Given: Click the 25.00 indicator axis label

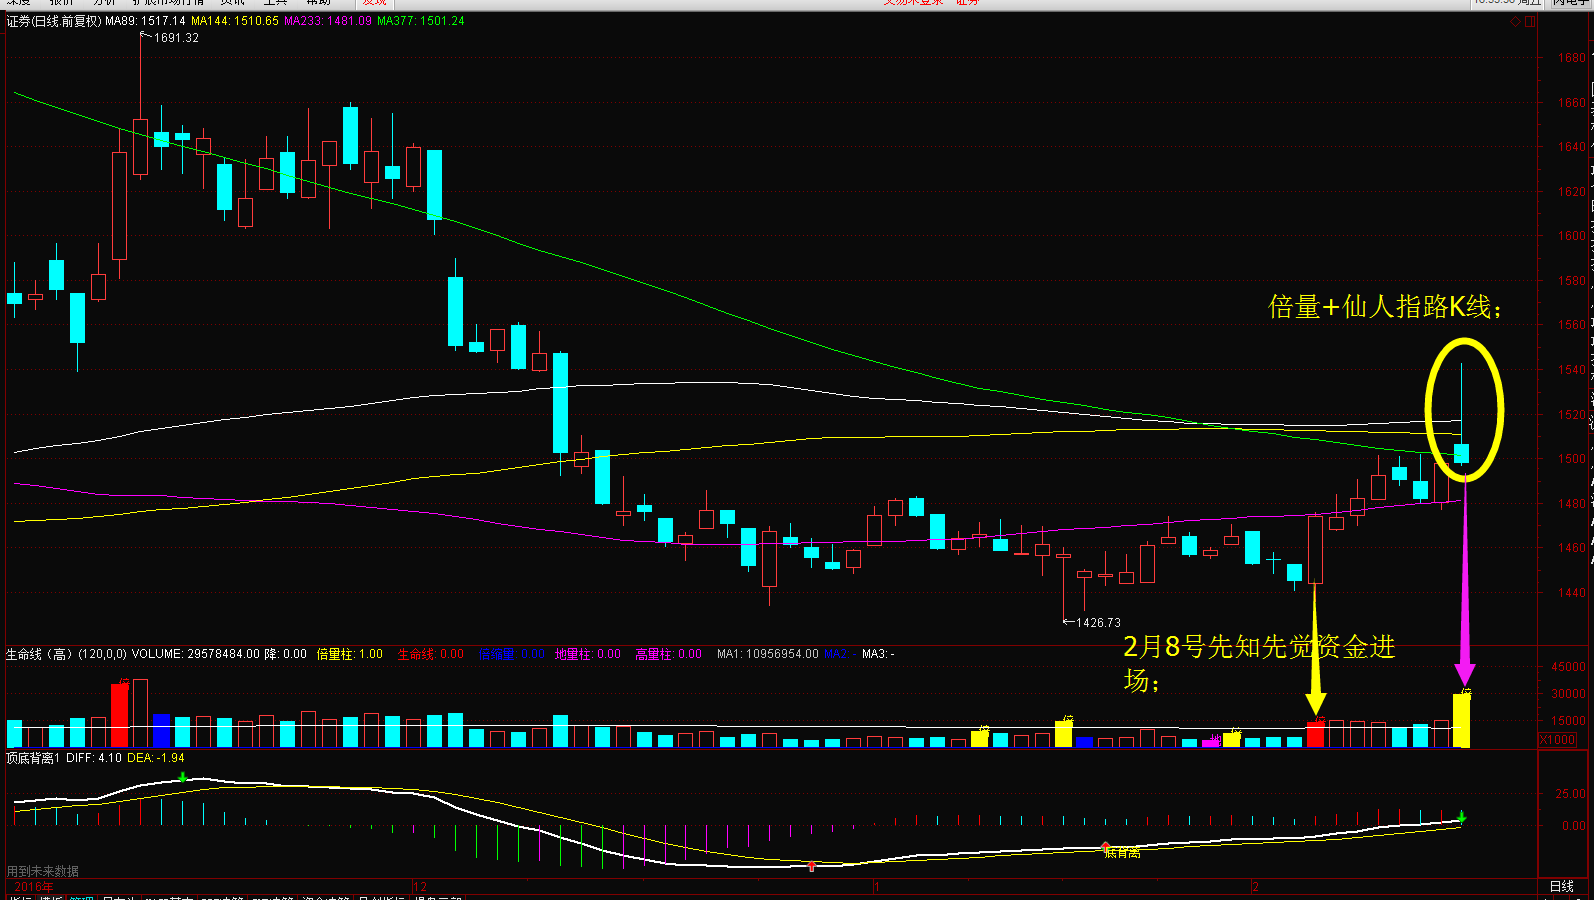Looking at the screenshot, I should coord(1571,793).
